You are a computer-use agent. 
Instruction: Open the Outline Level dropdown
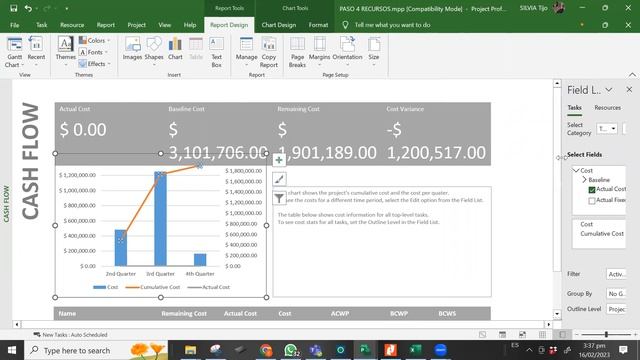click(616, 309)
